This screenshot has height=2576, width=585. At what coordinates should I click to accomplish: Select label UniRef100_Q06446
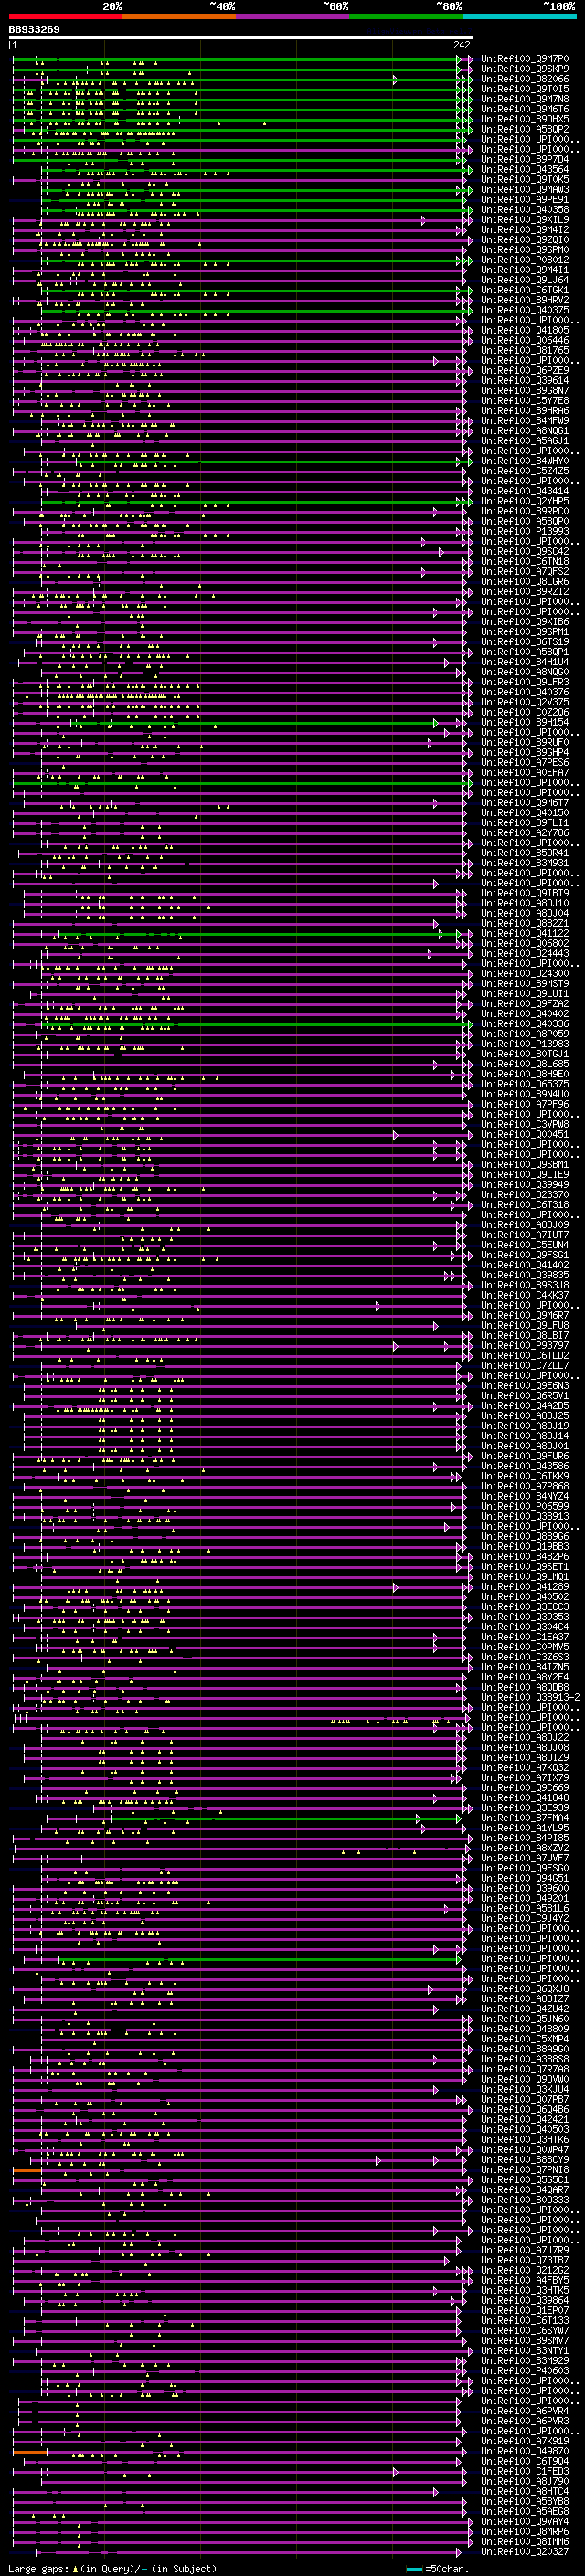pyautogui.click(x=525, y=340)
